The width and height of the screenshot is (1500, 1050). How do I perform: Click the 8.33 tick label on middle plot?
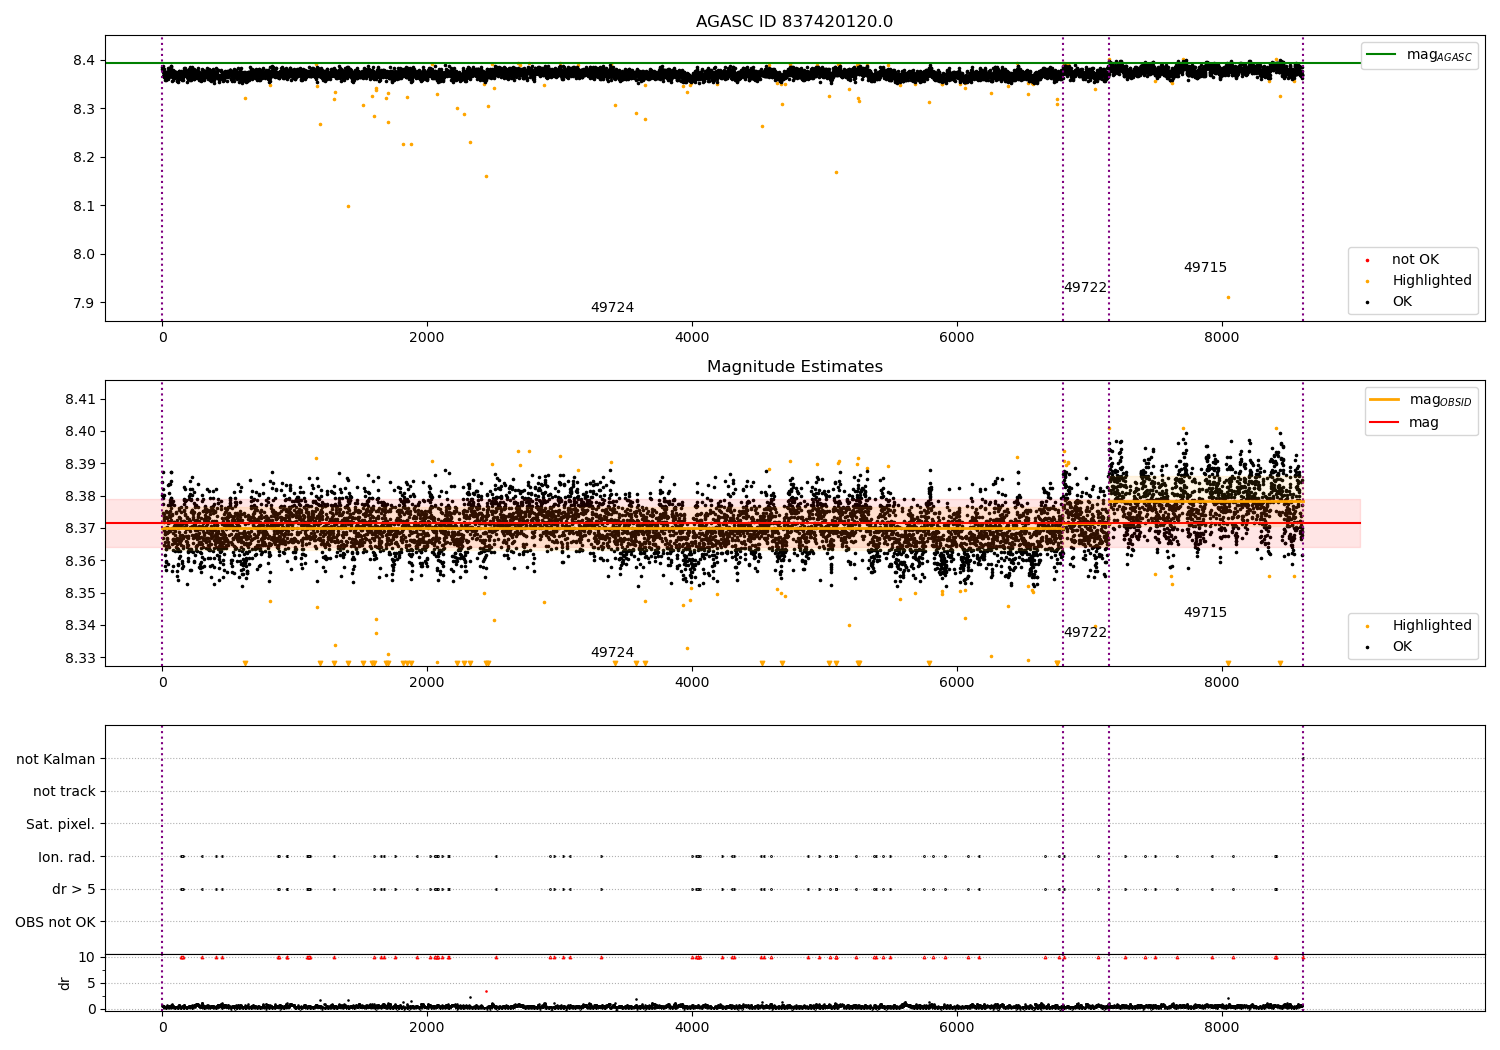80,659
